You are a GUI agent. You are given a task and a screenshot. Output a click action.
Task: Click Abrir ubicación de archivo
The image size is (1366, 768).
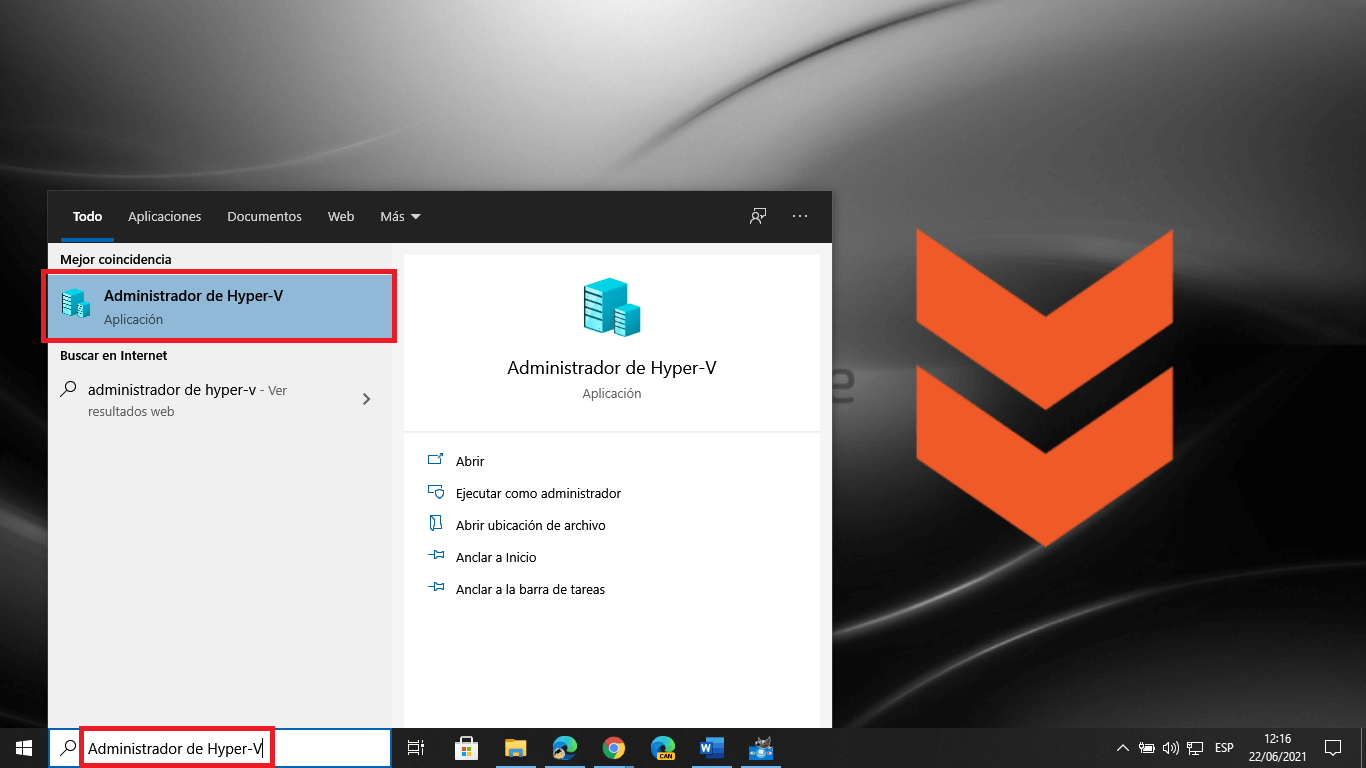coord(530,525)
